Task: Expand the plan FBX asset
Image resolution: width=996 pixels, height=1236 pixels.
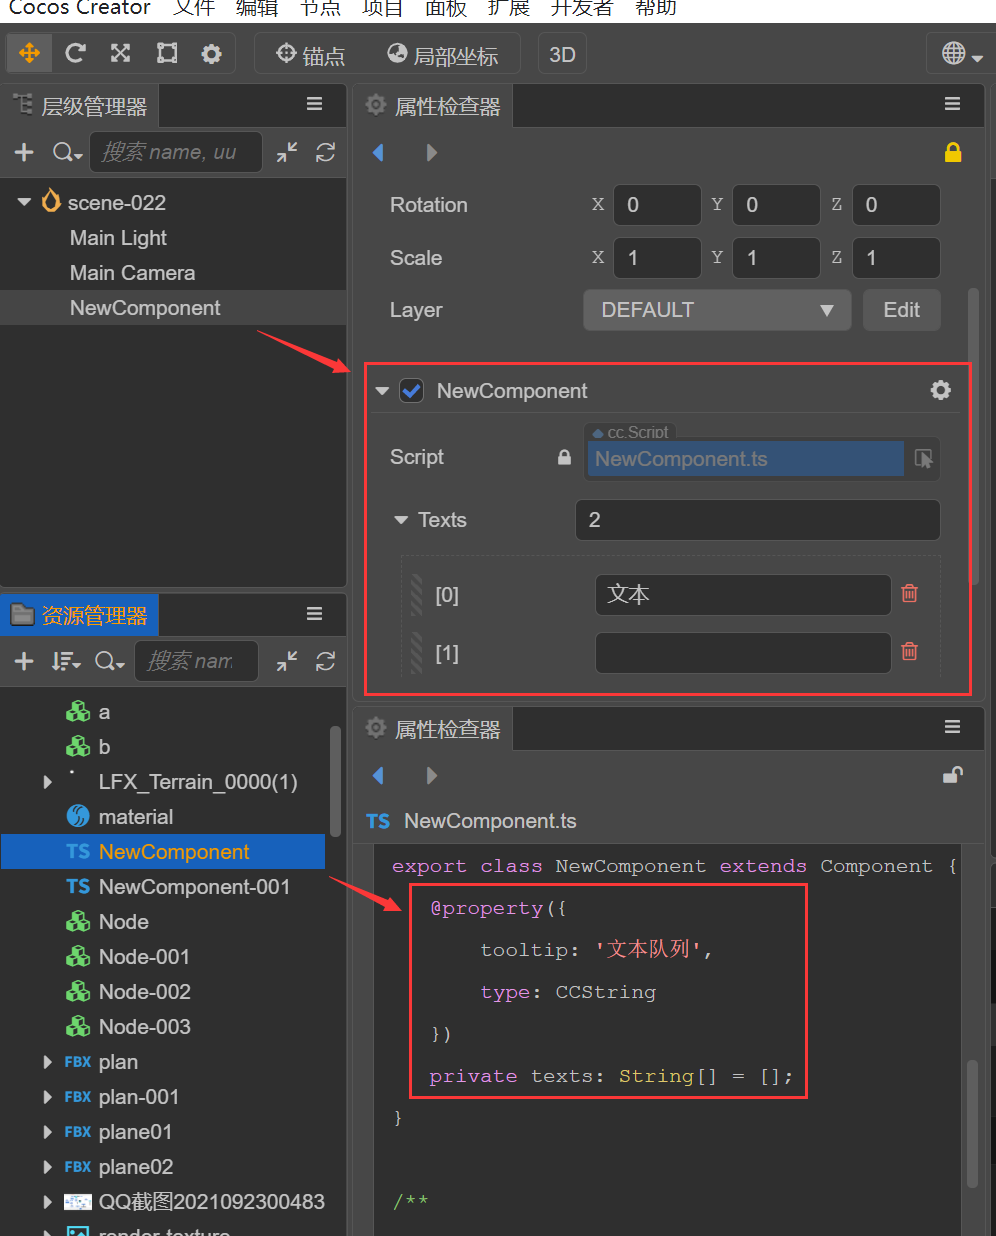Action: coord(47,1062)
